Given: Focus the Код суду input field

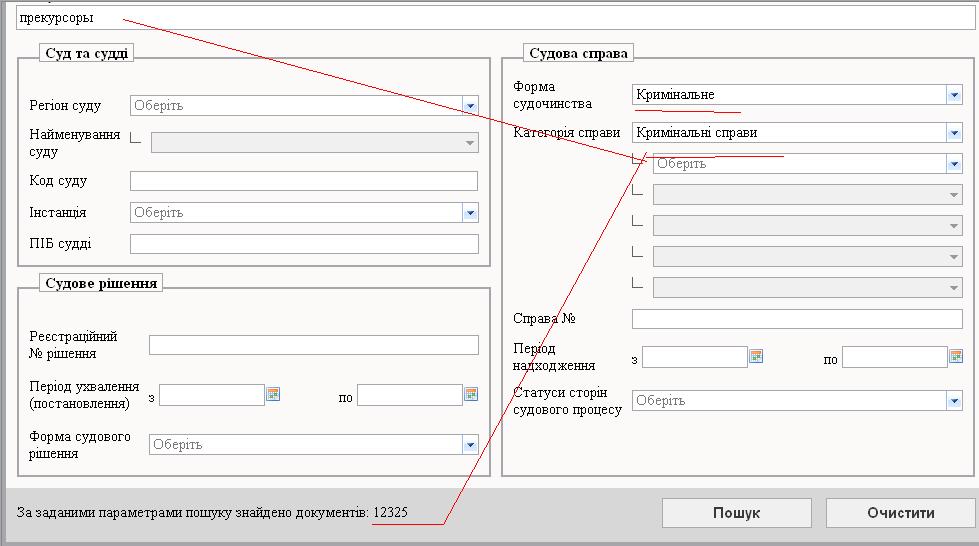Looking at the screenshot, I should point(304,181).
